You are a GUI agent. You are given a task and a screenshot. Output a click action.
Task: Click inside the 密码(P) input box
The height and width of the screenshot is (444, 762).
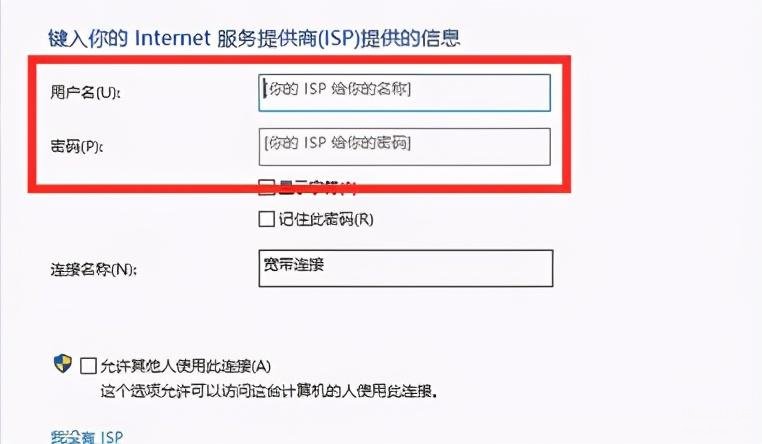click(404, 147)
